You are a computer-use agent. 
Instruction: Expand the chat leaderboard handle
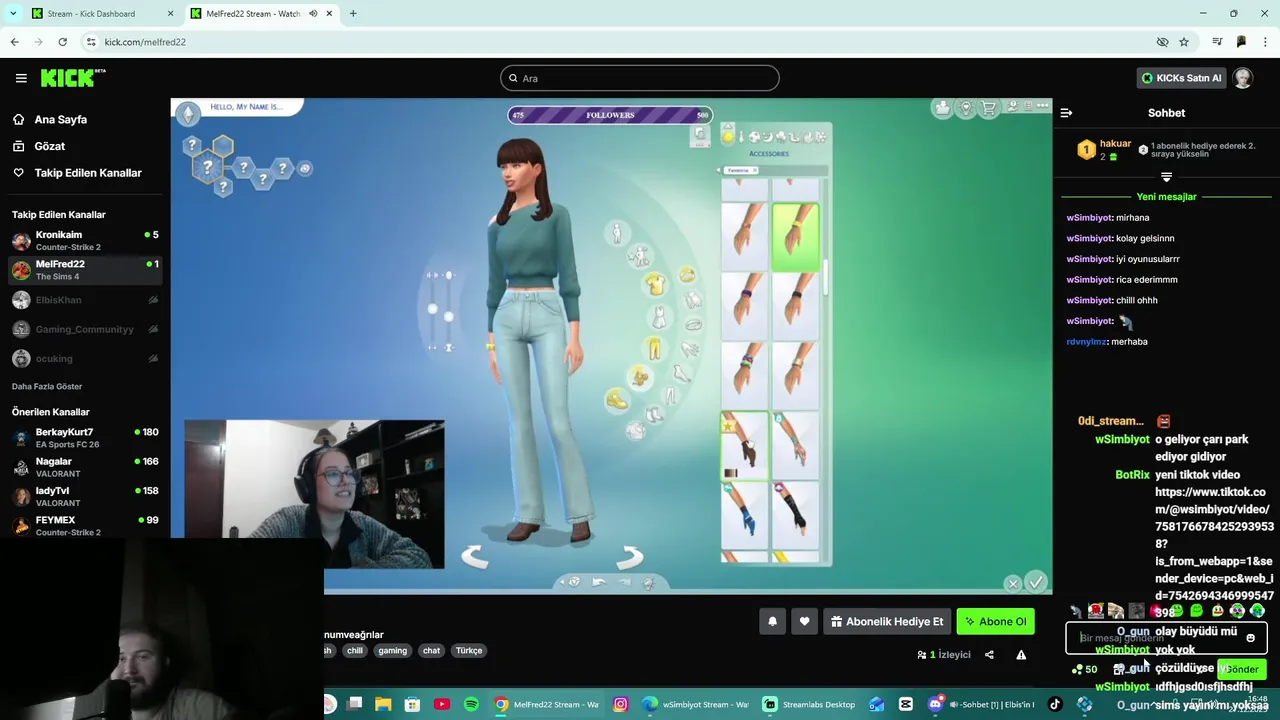pos(1166,177)
